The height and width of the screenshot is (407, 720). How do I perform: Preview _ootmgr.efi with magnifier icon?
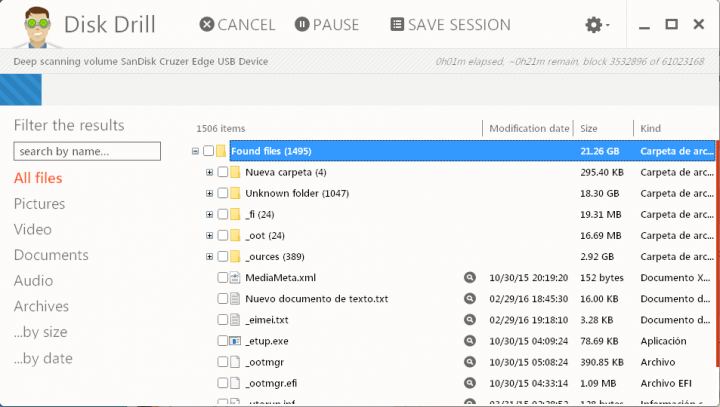470,383
